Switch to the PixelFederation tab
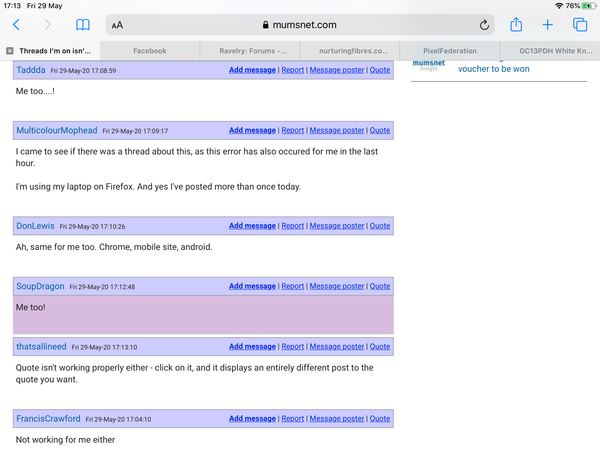 pyautogui.click(x=450, y=51)
